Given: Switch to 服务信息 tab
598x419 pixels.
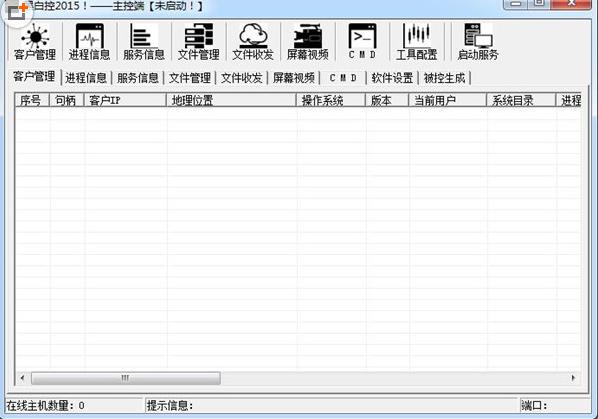Looking at the screenshot, I should click(x=138, y=78).
